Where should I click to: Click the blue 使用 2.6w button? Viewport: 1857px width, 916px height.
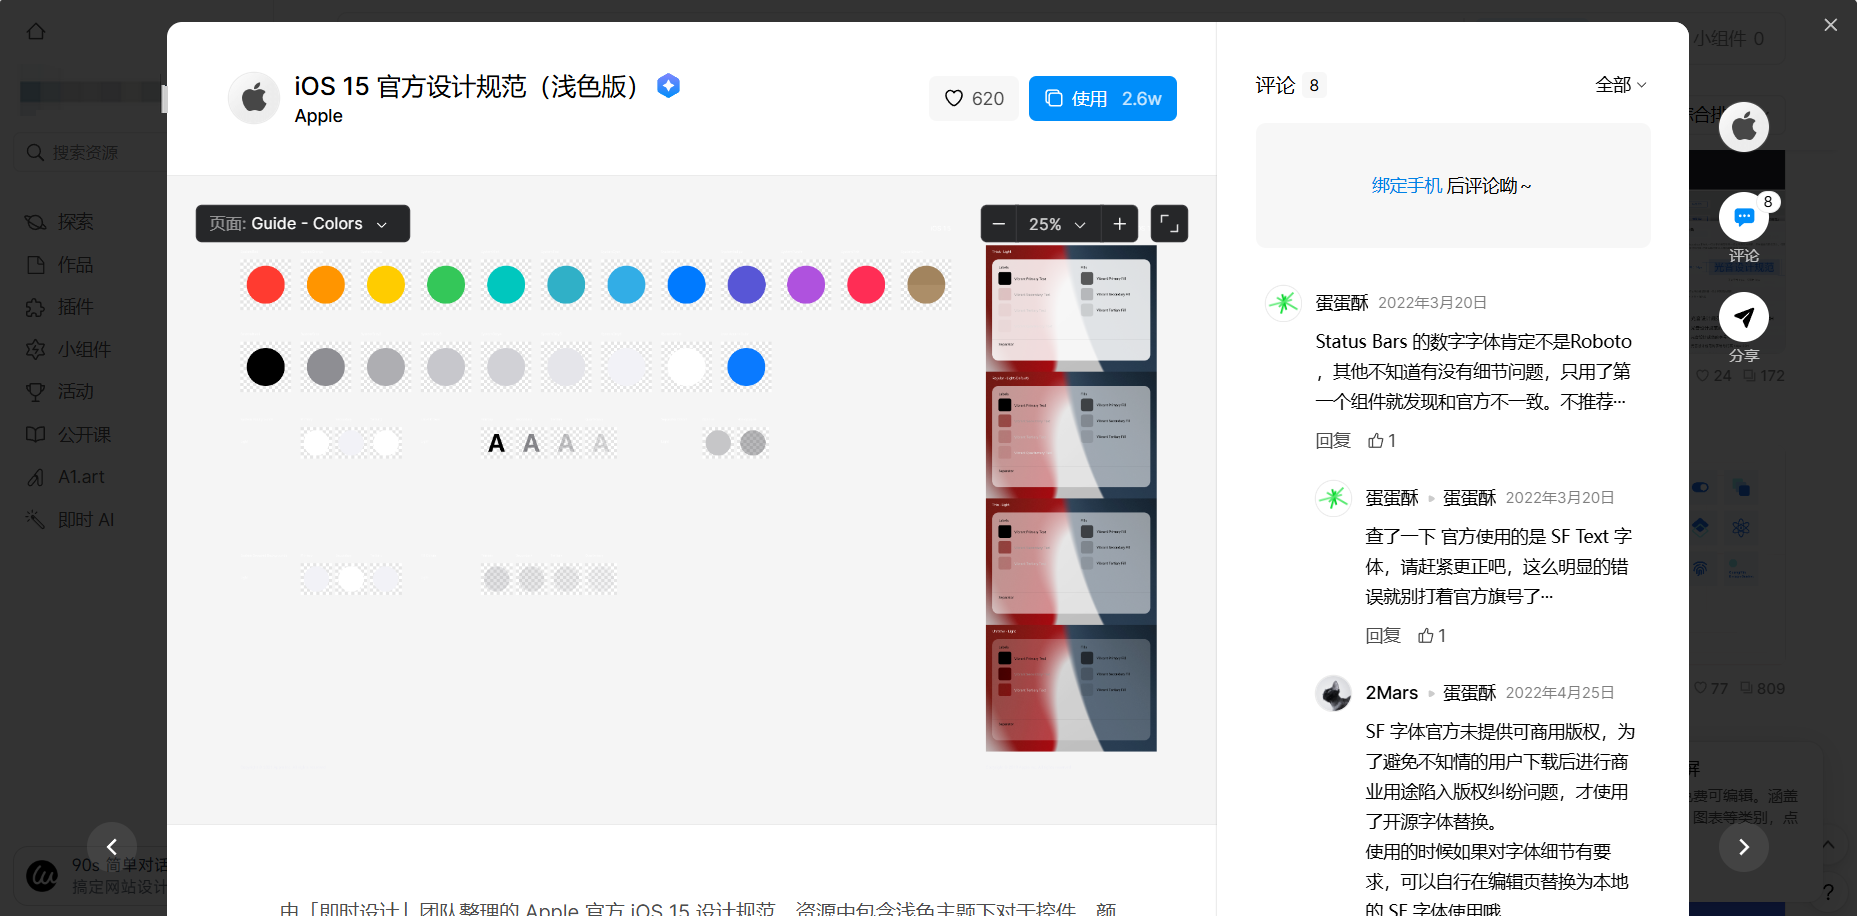1102,98
